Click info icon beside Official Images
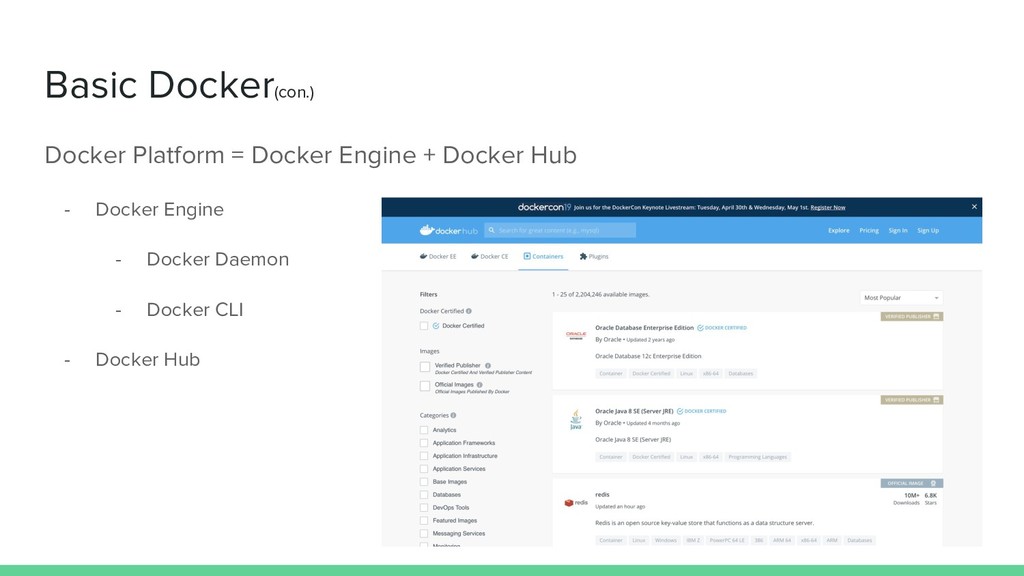Viewport: 1024px width, 576px height. point(479,385)
